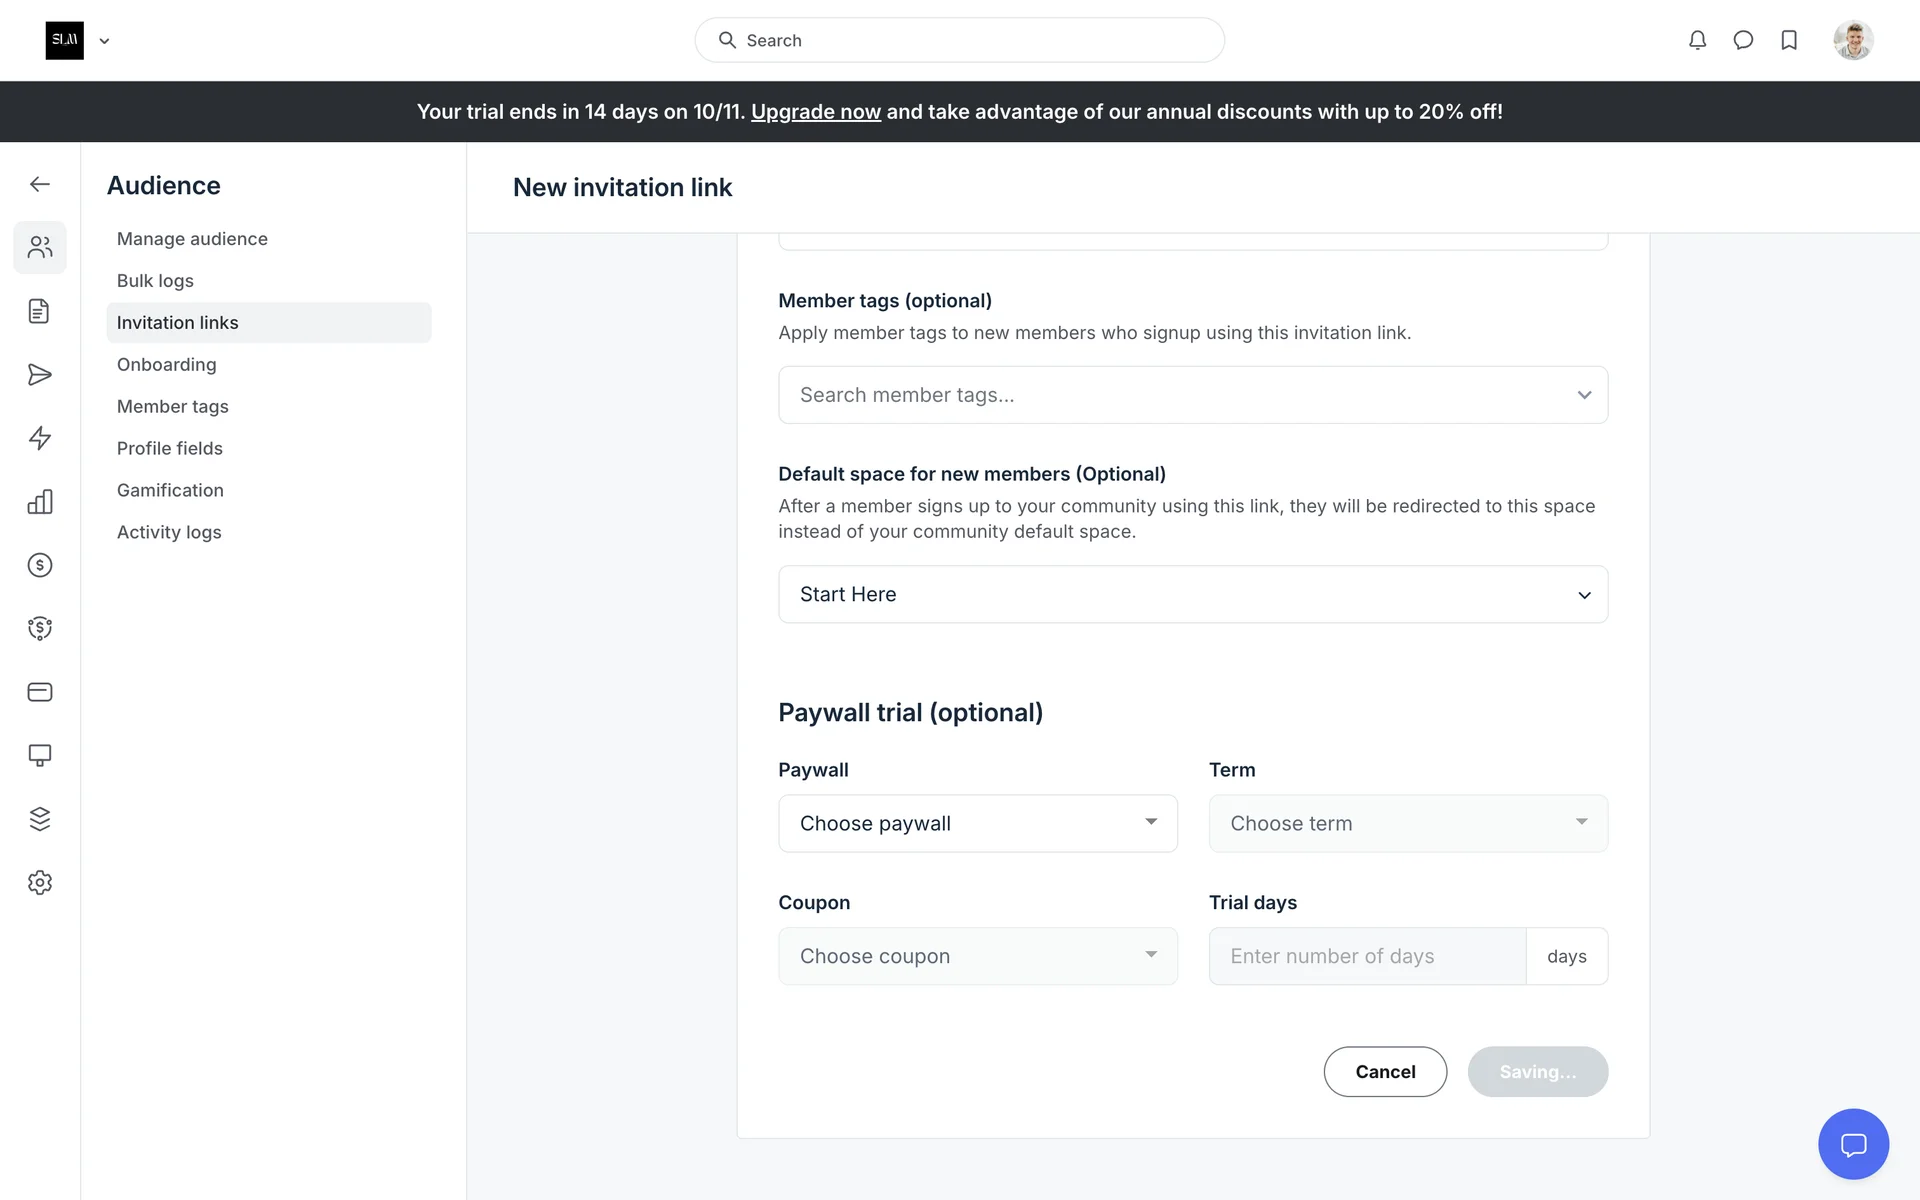Open bookmarks icon in header

point(1789,40)
